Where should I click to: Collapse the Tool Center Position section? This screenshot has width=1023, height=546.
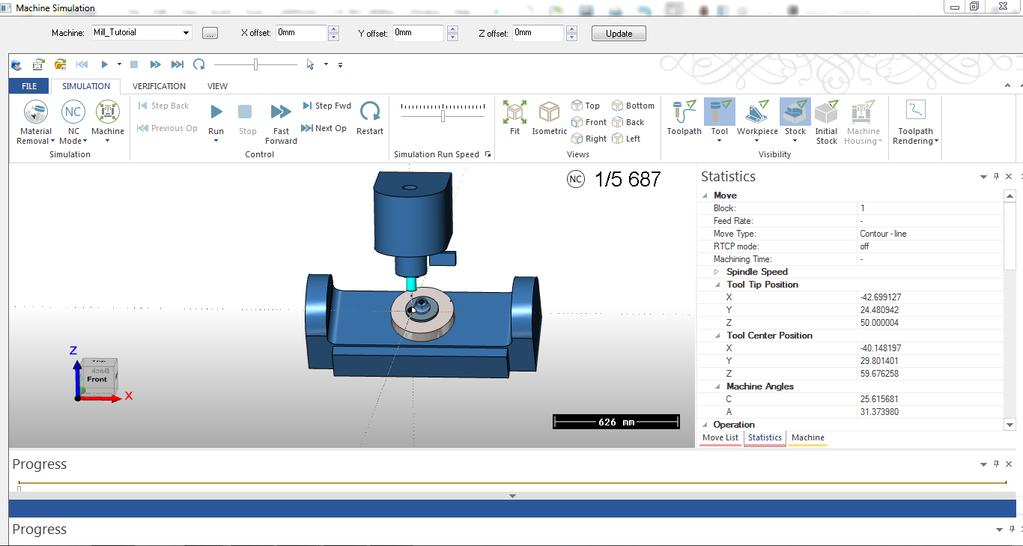718,336
